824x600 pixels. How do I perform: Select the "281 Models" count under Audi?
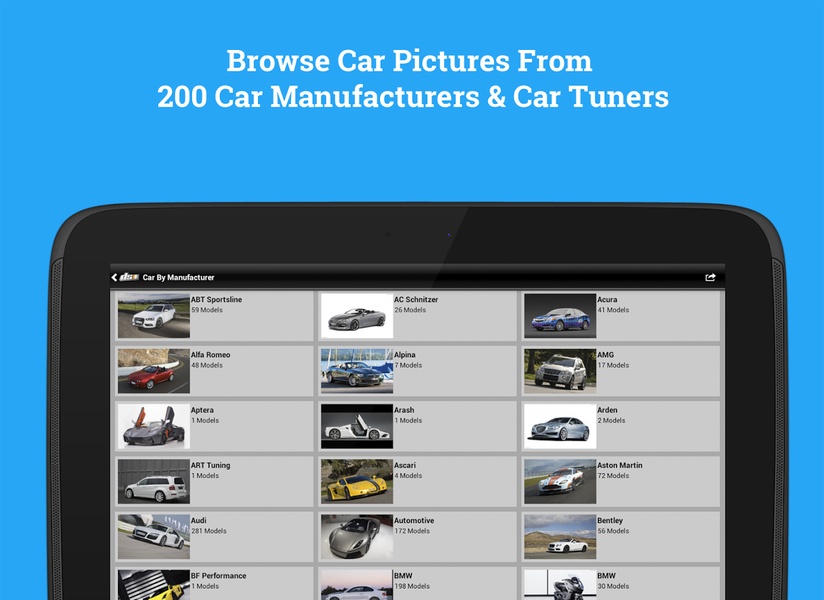click(209, 531)
